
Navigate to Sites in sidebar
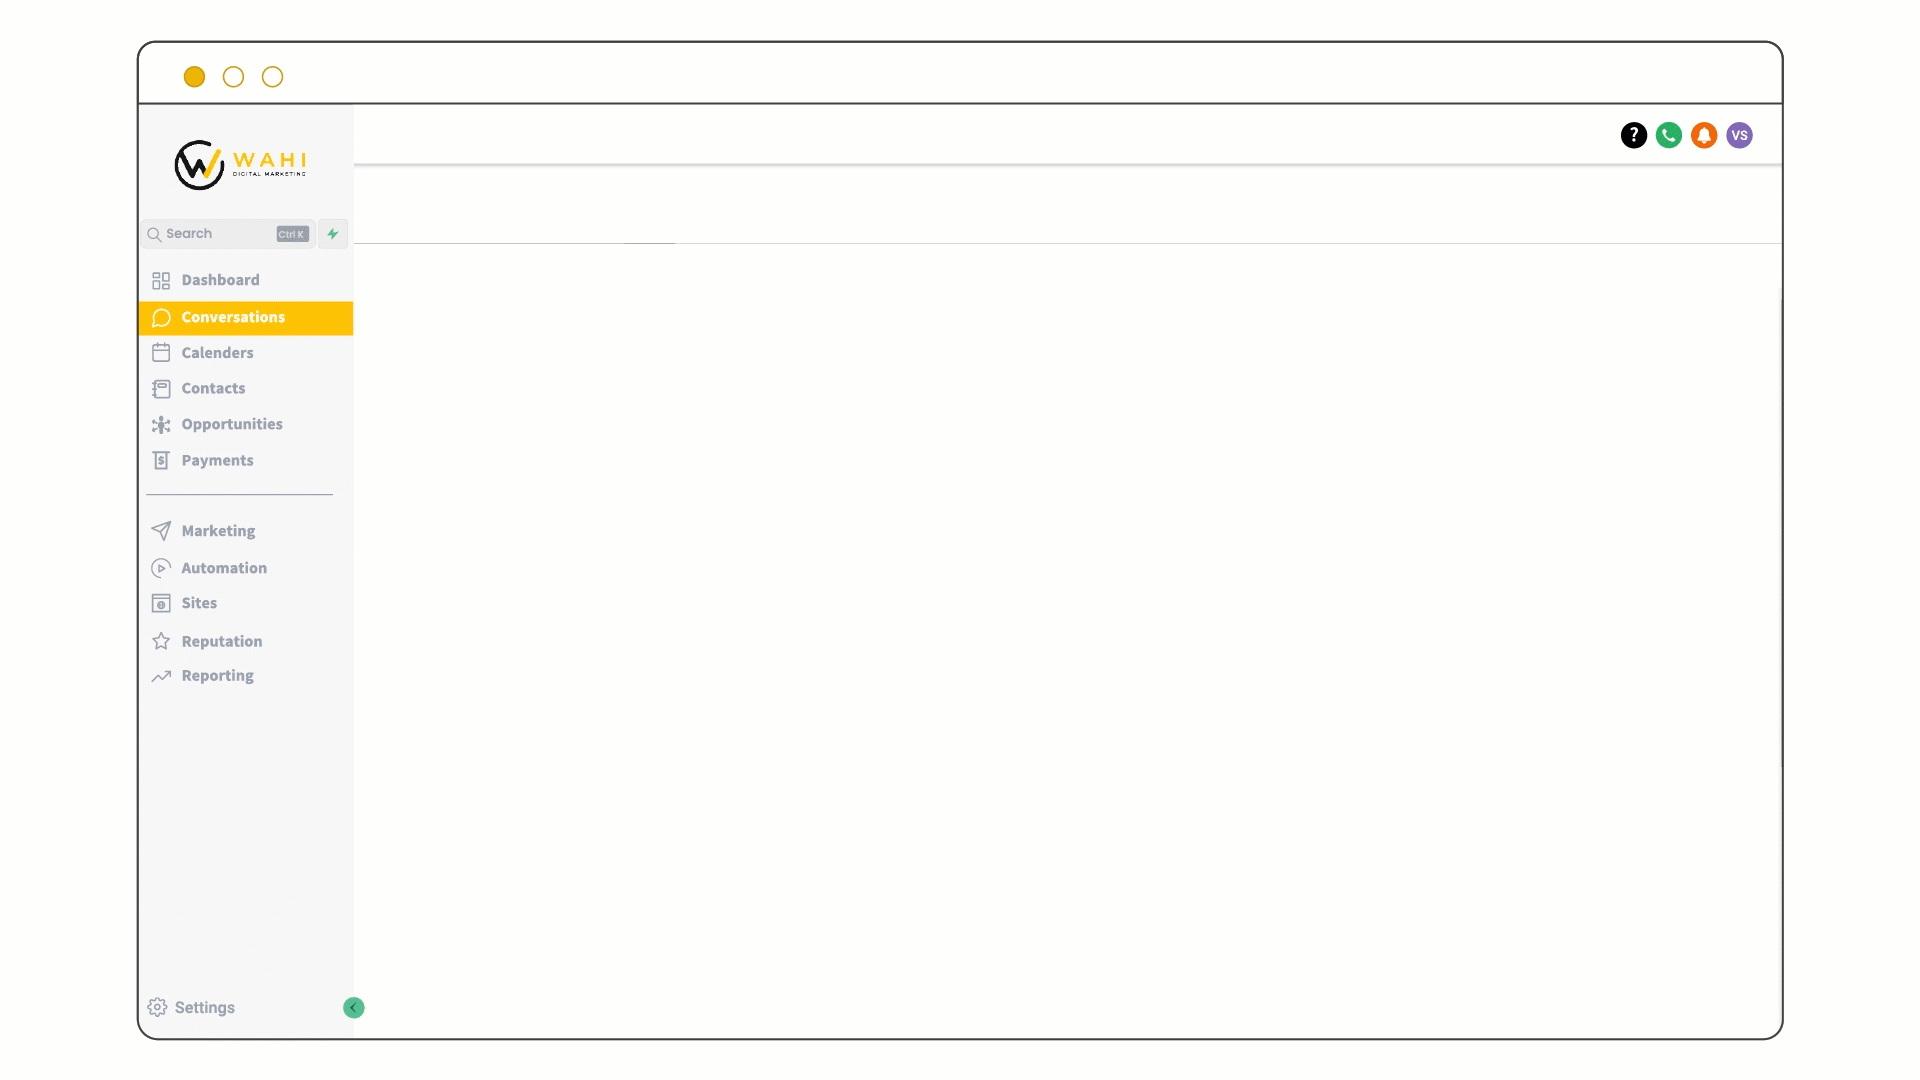(x=199, y=603)
